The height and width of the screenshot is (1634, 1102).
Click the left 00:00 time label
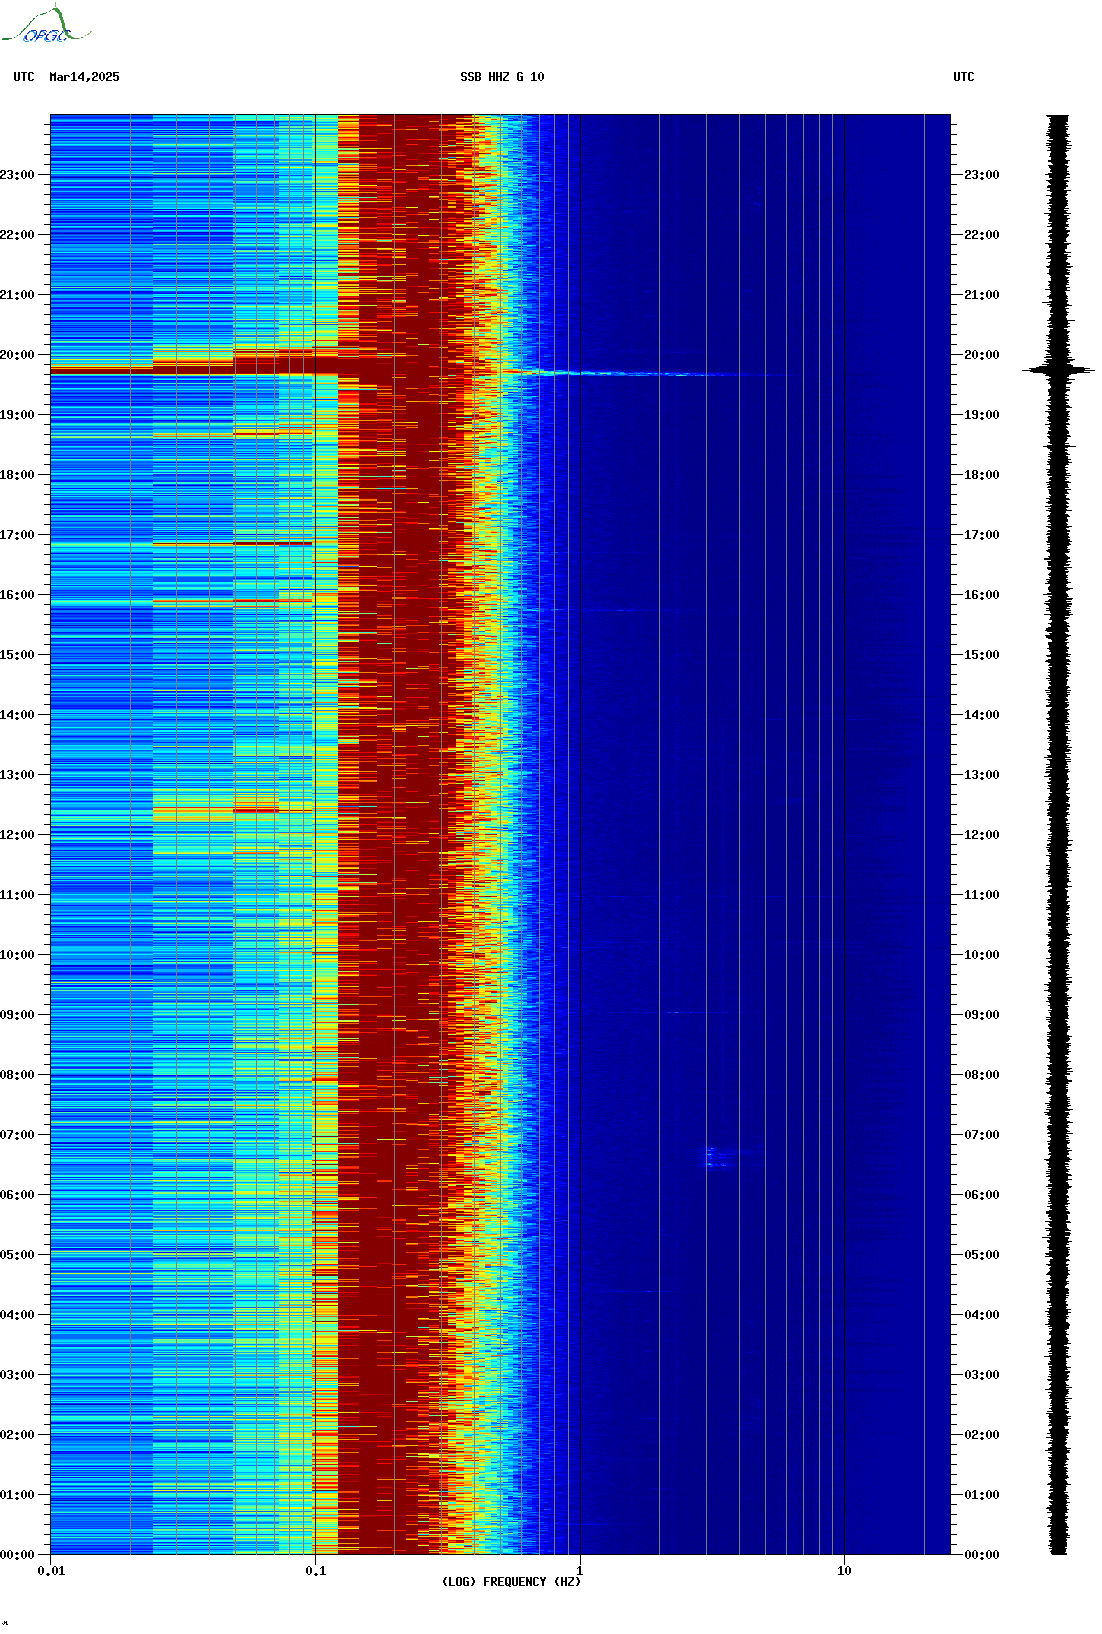[17, 1555]
